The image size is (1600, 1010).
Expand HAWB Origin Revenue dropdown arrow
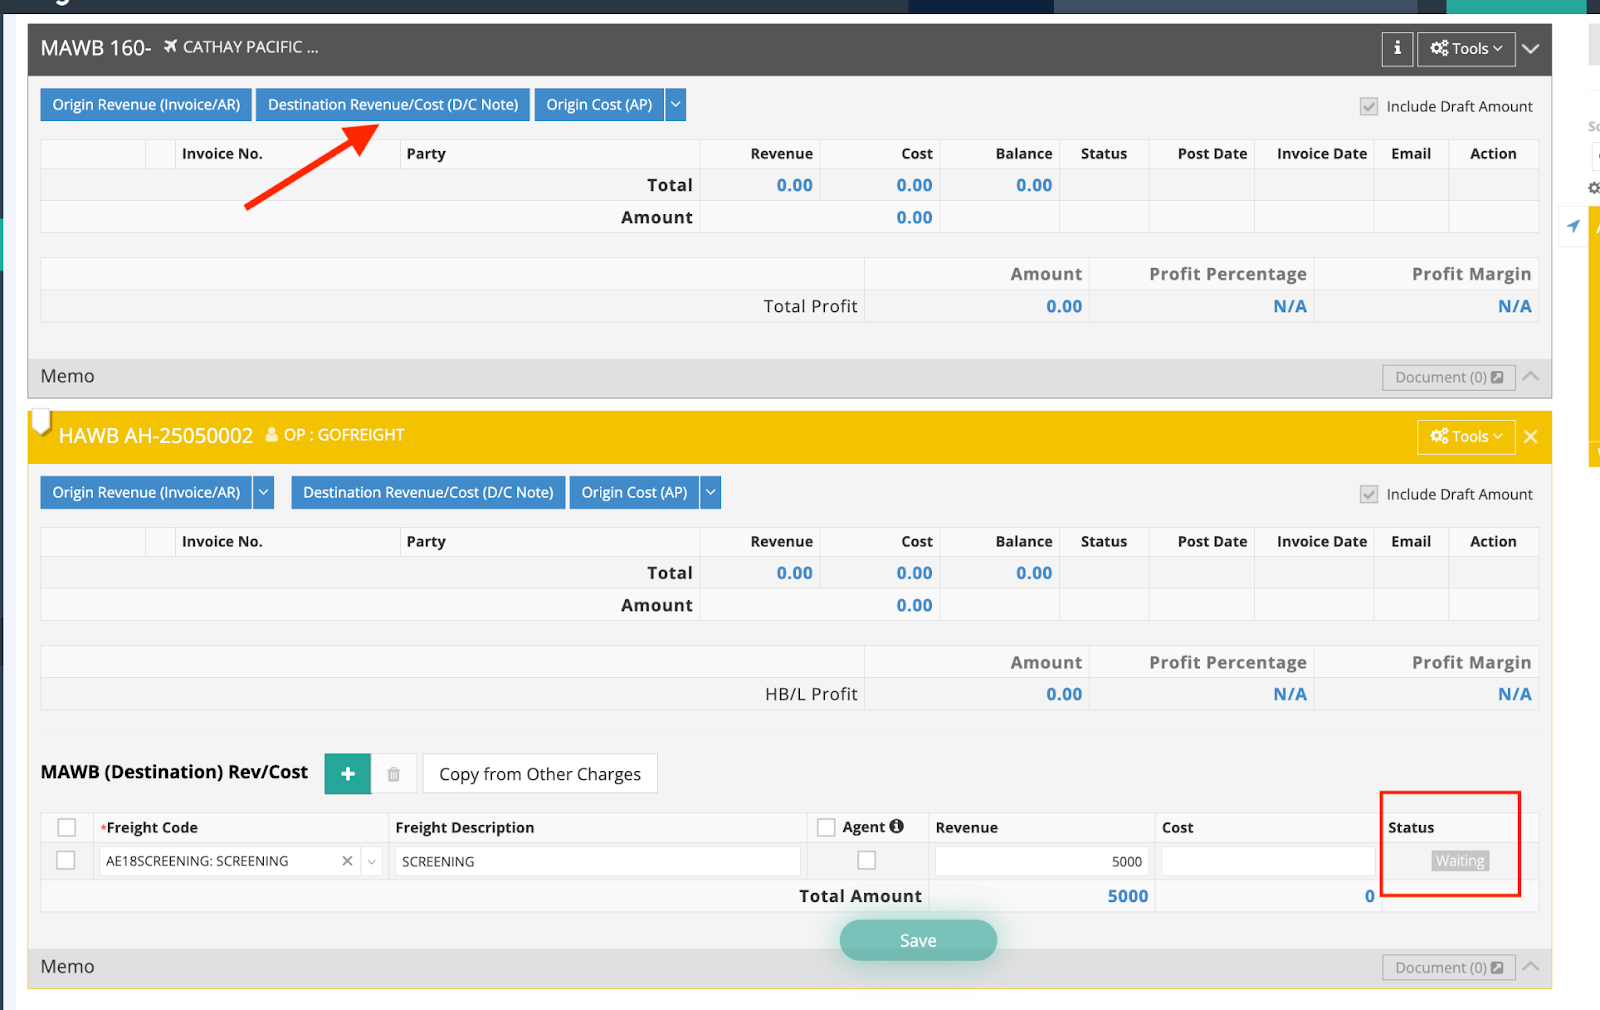[x=264, y=492]
